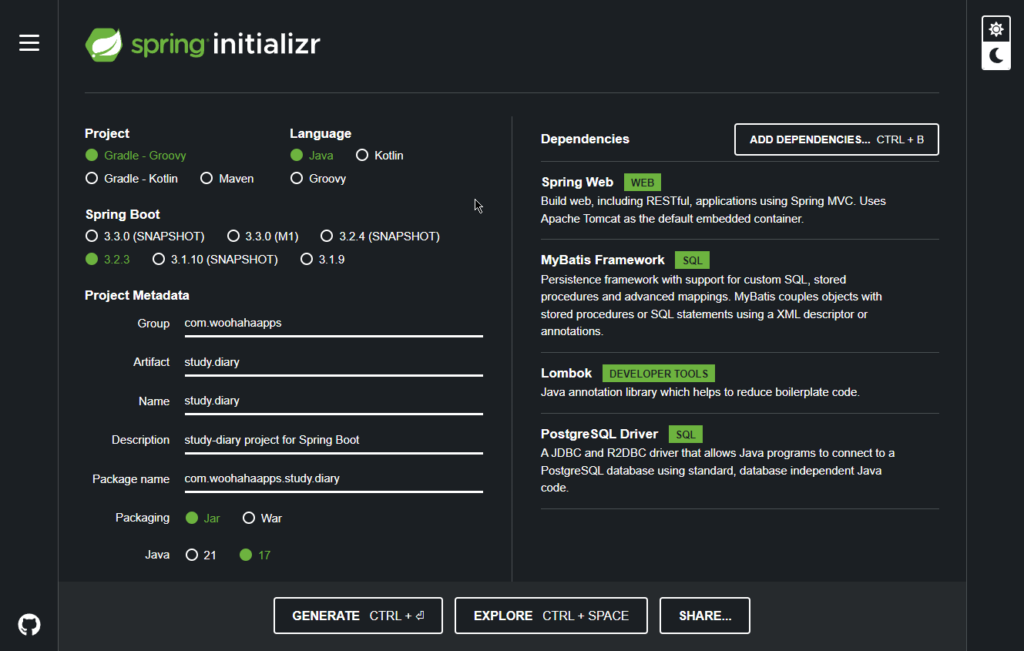1024x651 pixels.
Task: Focus the Artifact input field
Action: coord(334,363)
